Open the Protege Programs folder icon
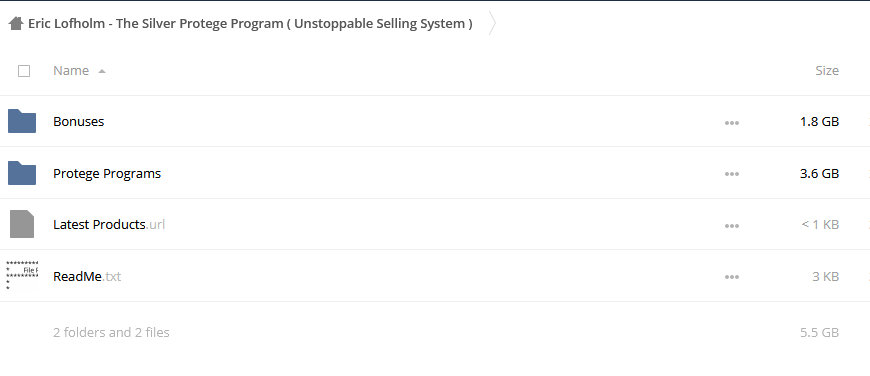The width and height of the screenshot is (870, 376). pos(22,173)
